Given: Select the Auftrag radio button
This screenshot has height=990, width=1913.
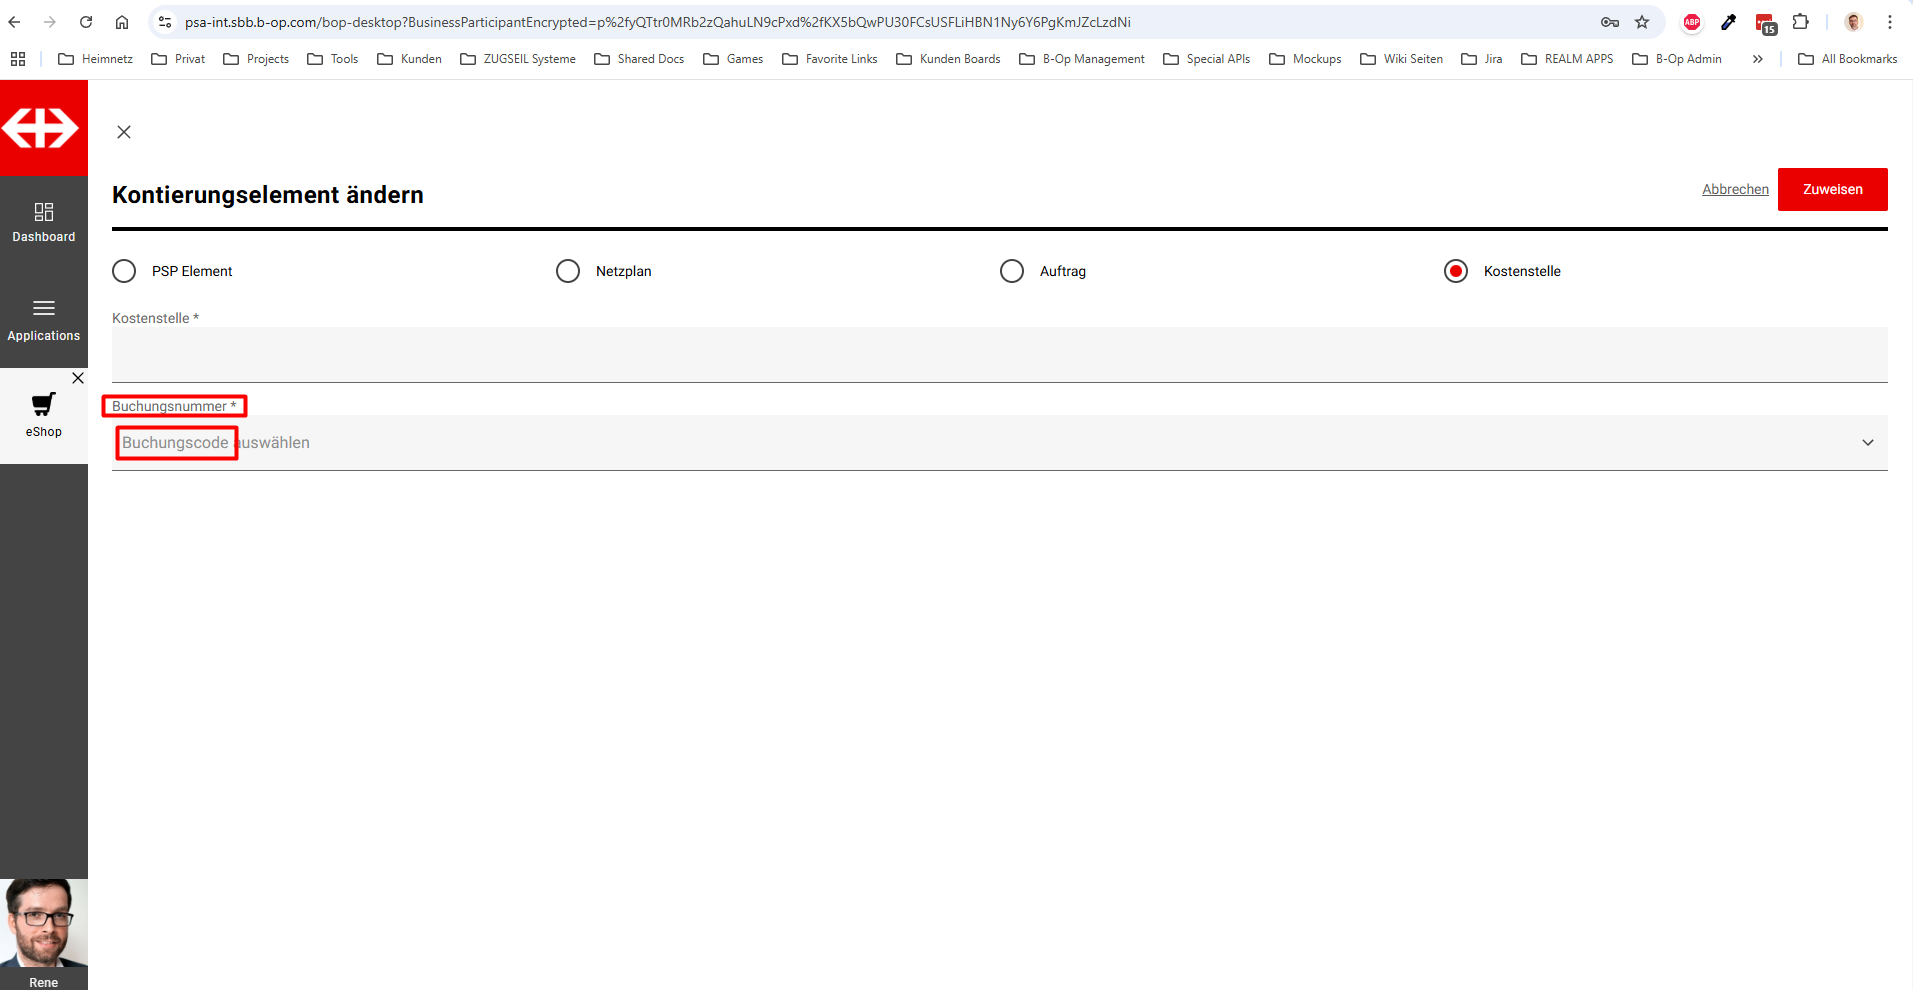Looking at the screenshot, I should point(1012,271).
